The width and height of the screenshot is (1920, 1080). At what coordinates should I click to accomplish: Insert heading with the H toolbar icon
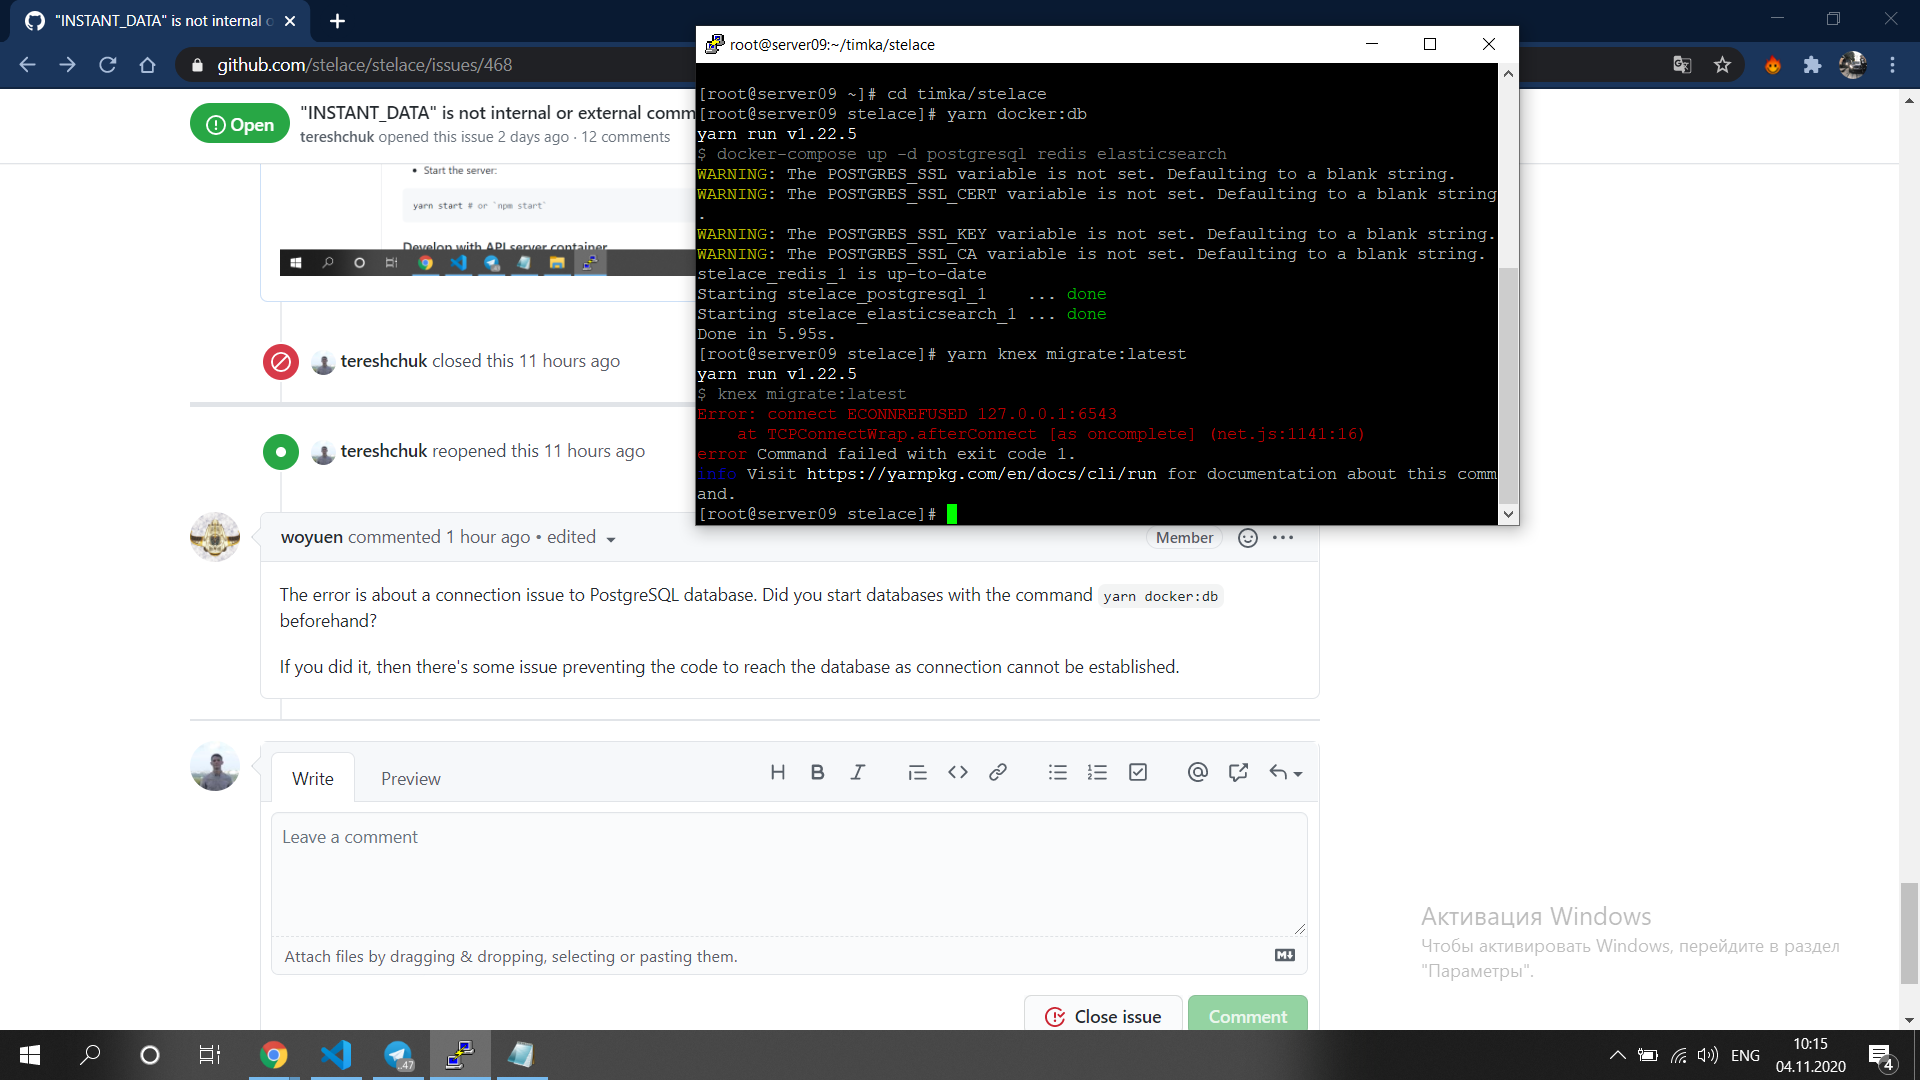click(x=777, y=772)
